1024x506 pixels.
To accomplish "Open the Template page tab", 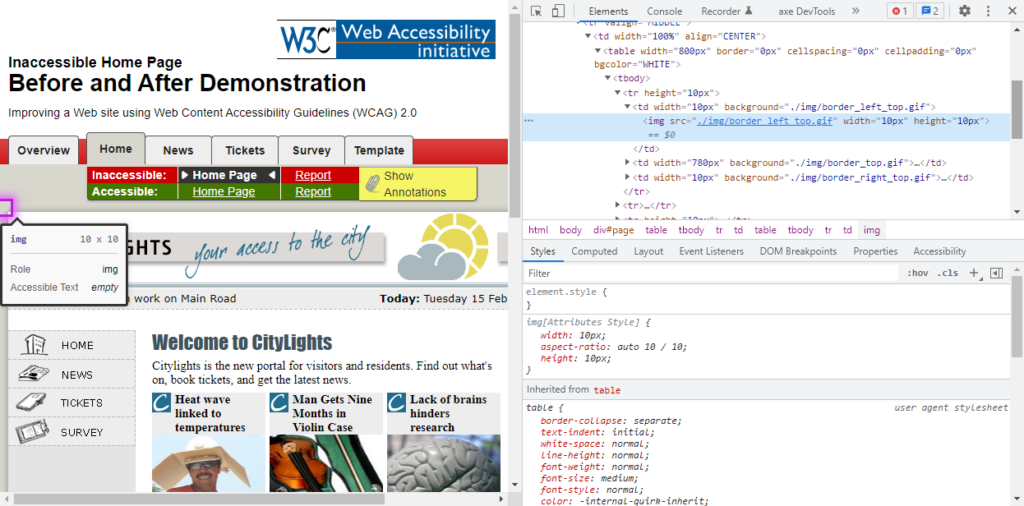I will [x=379, y=150].
